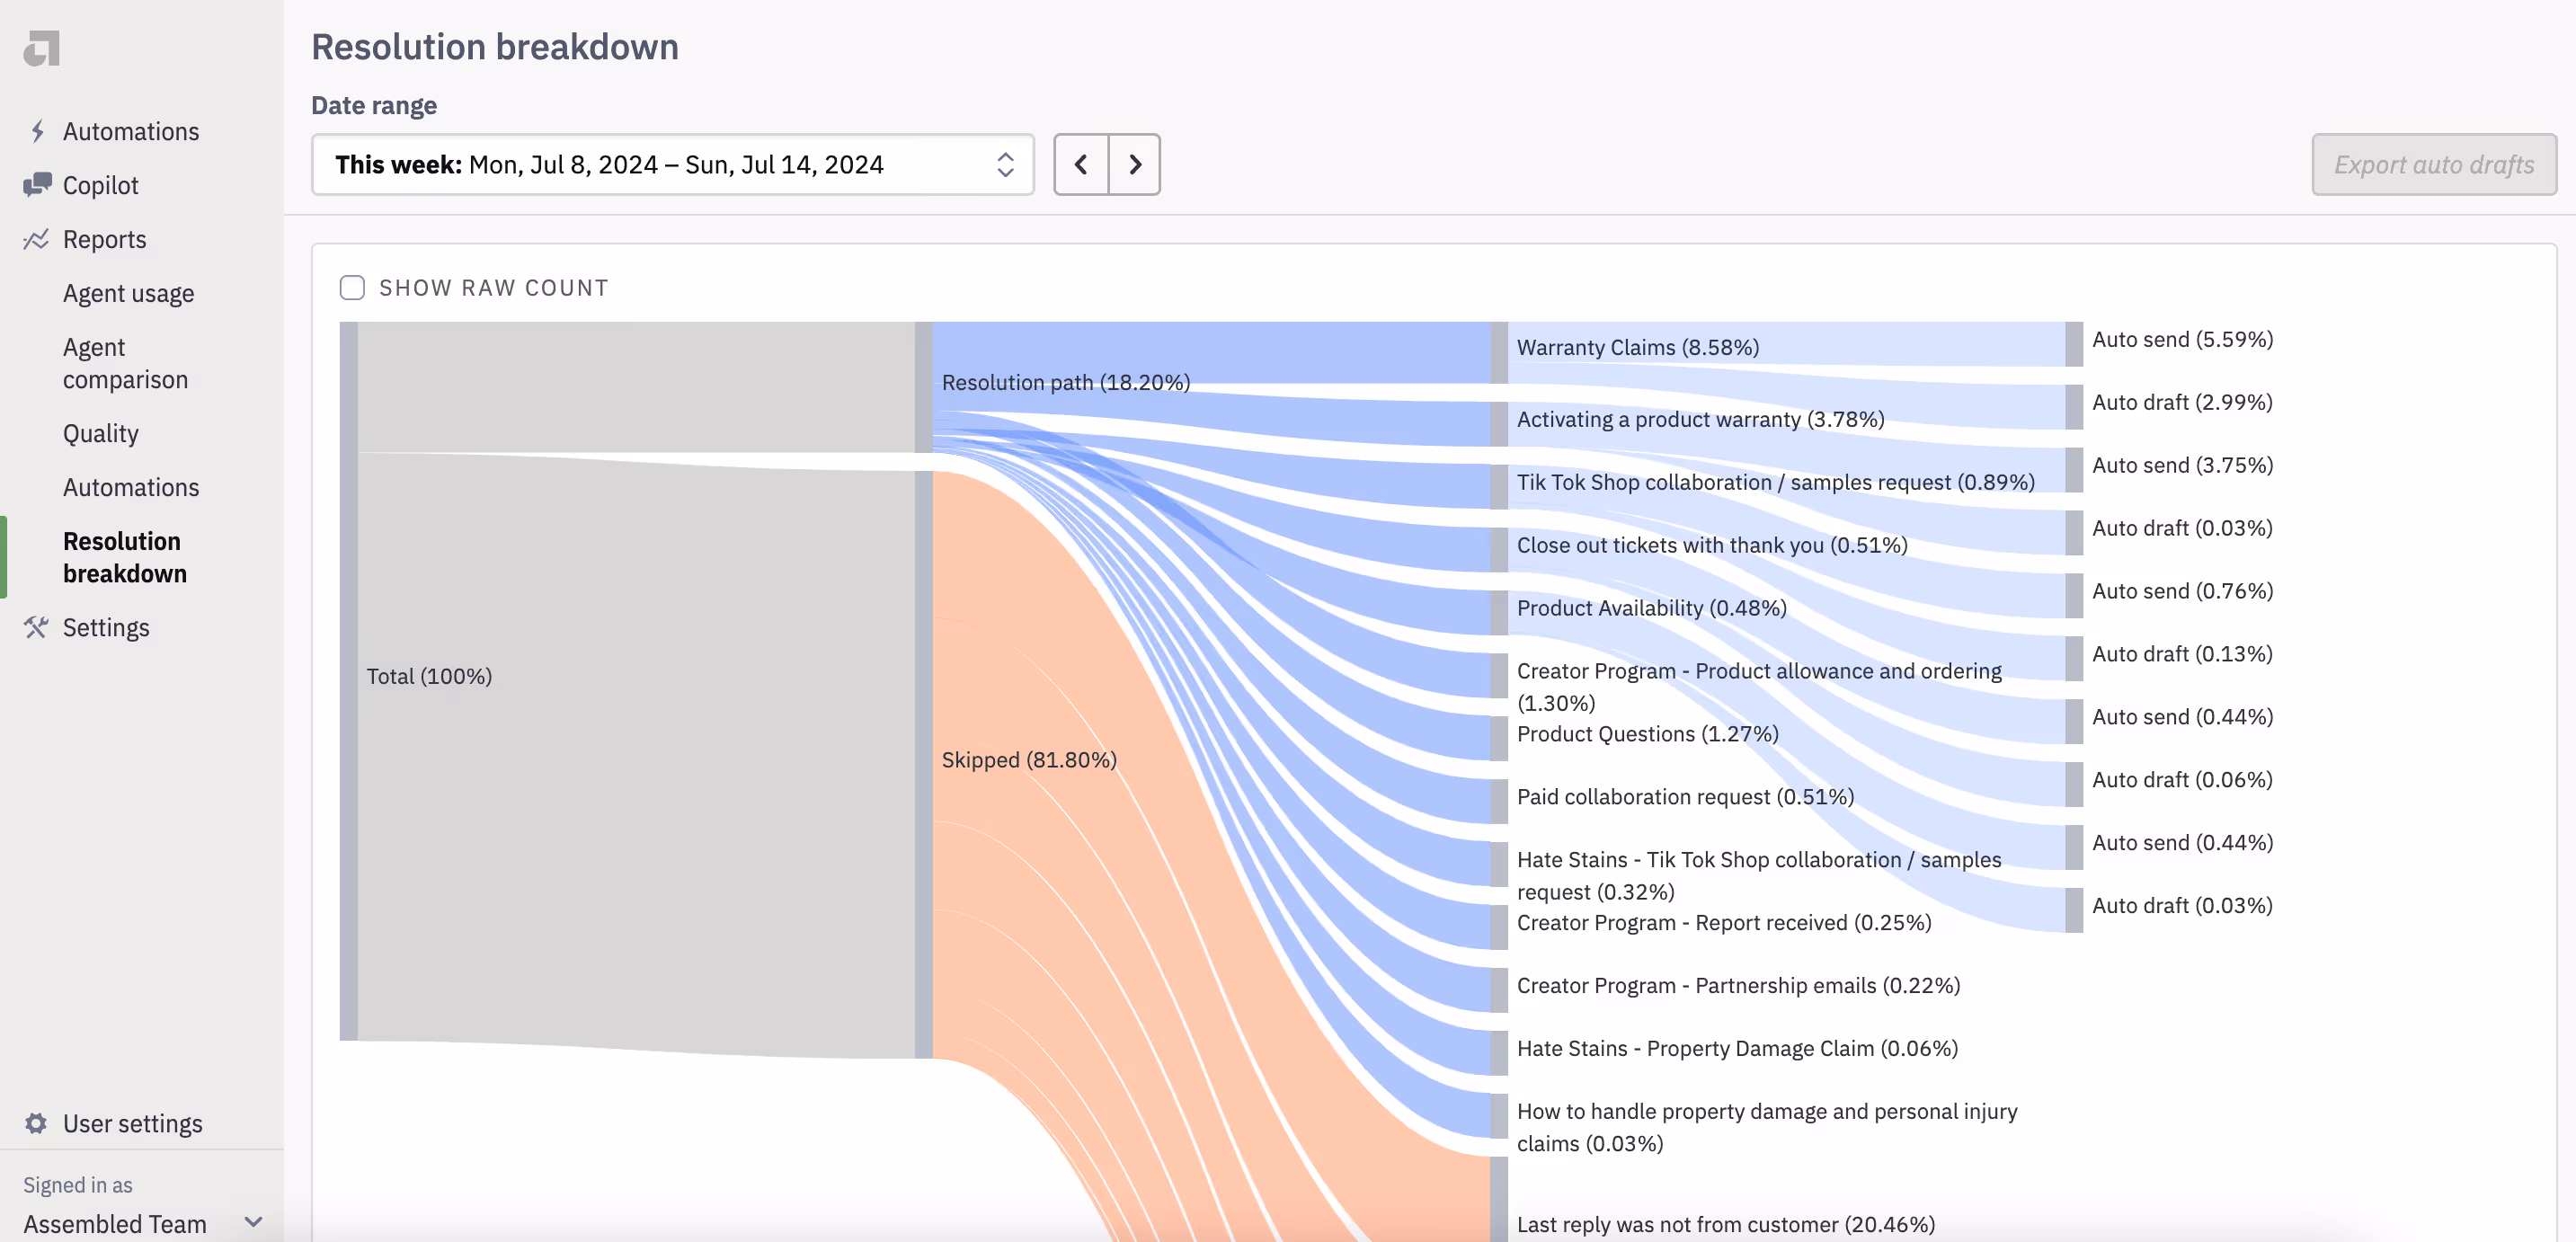The image size is (2576, 1242).
Task: Go to next week with right arrow
Action: (1135, 164)
